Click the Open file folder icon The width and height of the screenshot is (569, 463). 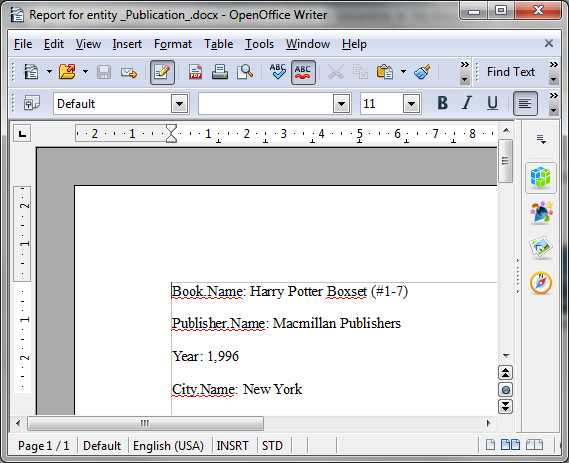click(67, 72)
